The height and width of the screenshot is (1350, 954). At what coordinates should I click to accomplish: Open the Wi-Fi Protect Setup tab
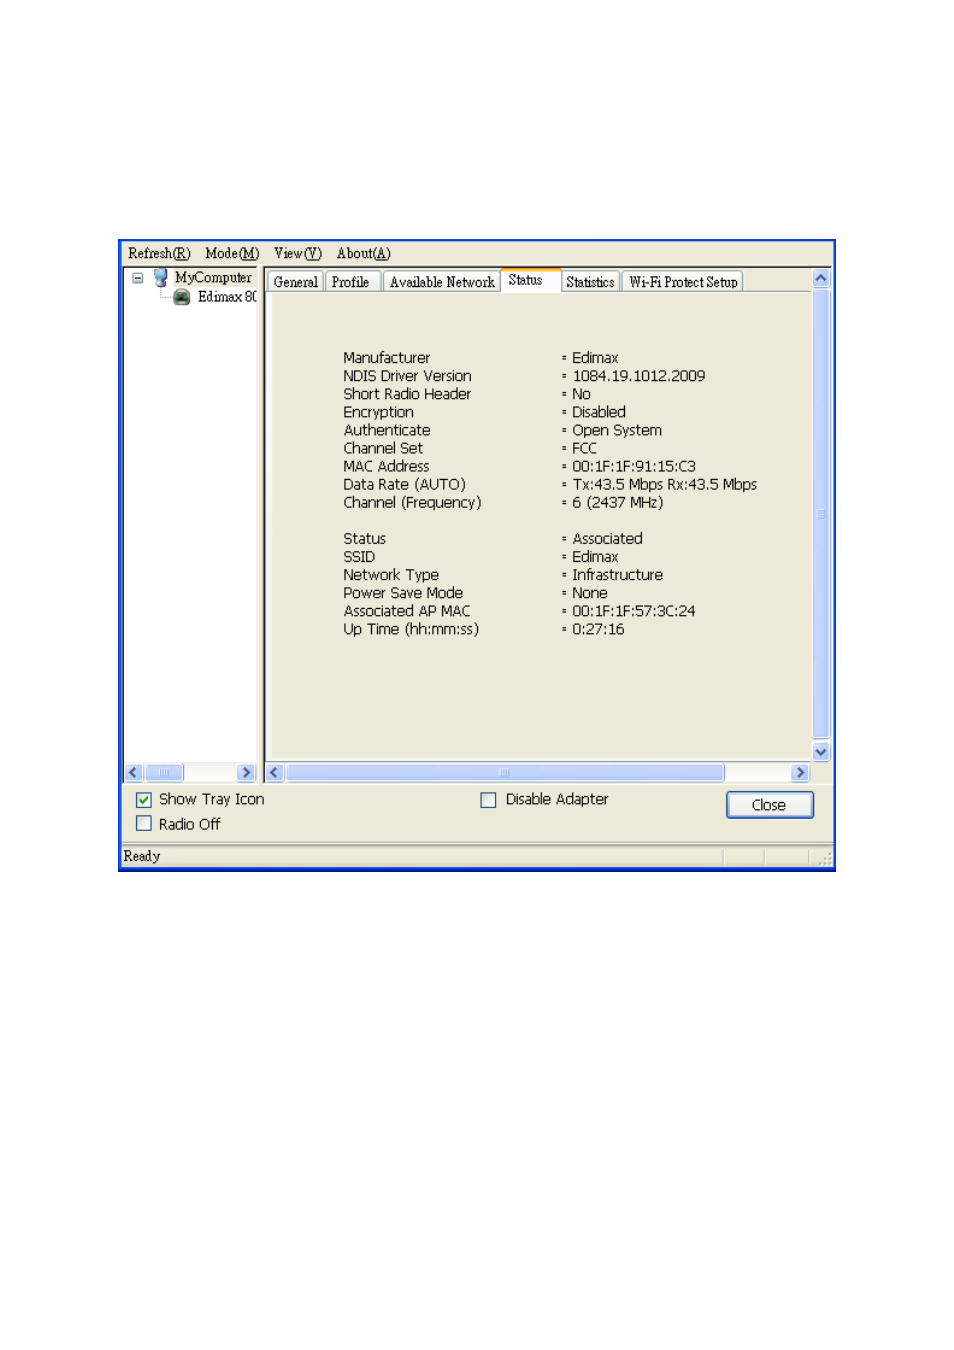pos(683,282)
